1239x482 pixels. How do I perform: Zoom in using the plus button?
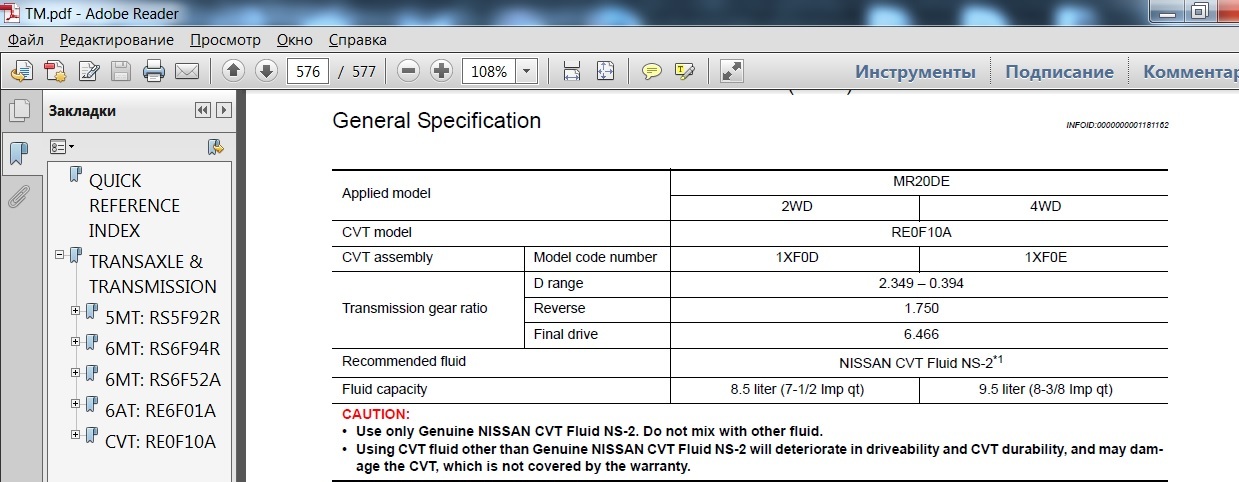pos(441,71)
